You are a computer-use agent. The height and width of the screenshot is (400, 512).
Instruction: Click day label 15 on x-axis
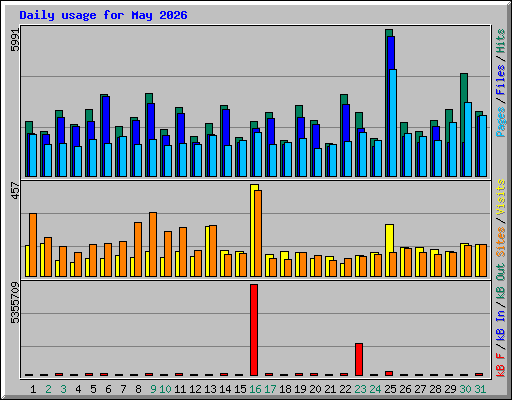[x=240, y=389]
